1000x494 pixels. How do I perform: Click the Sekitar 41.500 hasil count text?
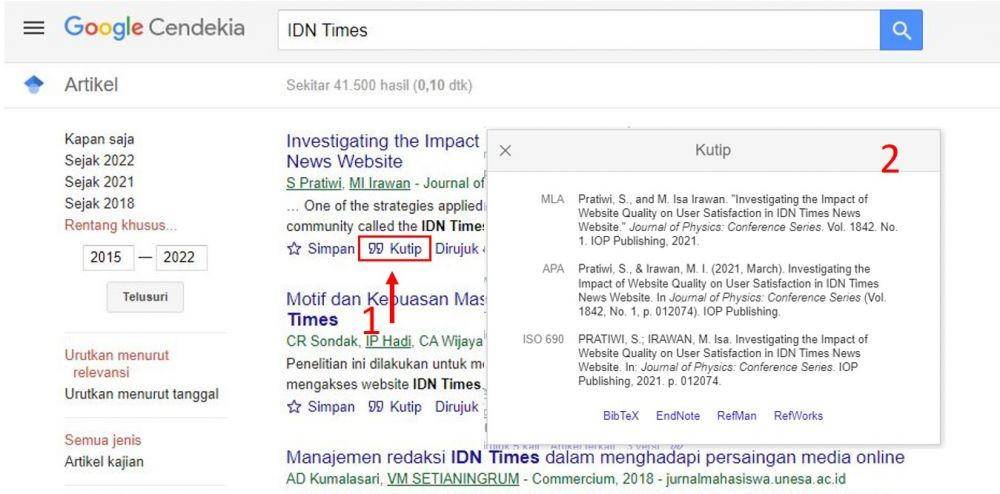pyautogui.click(x=379, y=85)
